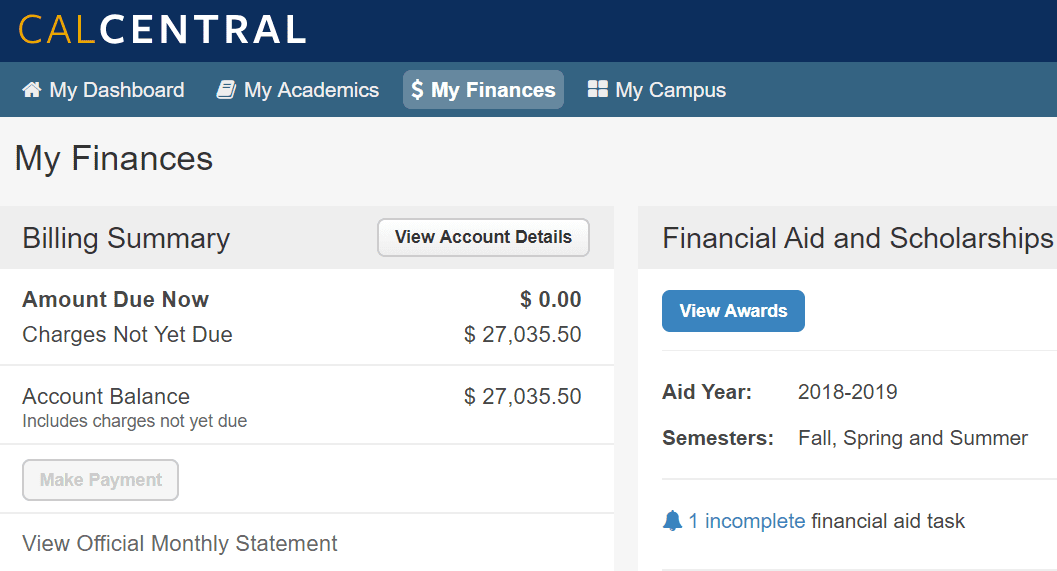The image size is (1057, 571).
Task: Click the CalCentral logo
Action: [x=162, y=30]
